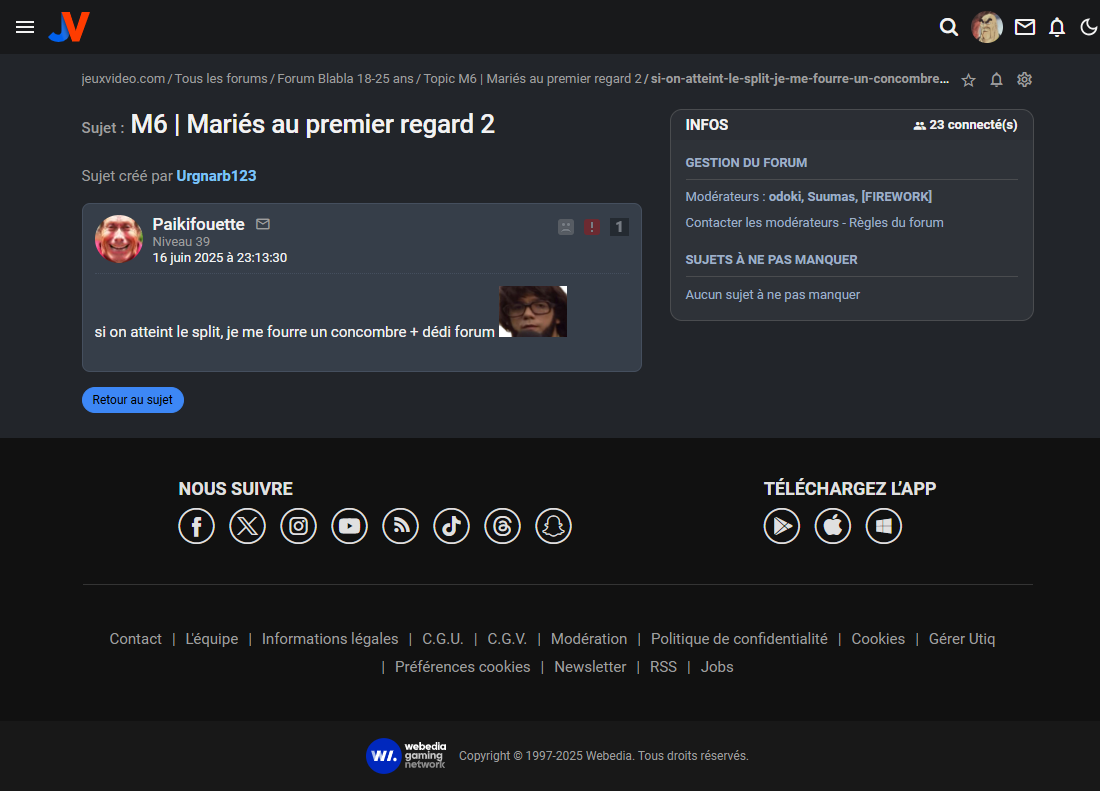Image resolution: width=1100 pixels, height=791 pixels.
Task: Open Urgnarb123 profile link
Action: (216, 176)
